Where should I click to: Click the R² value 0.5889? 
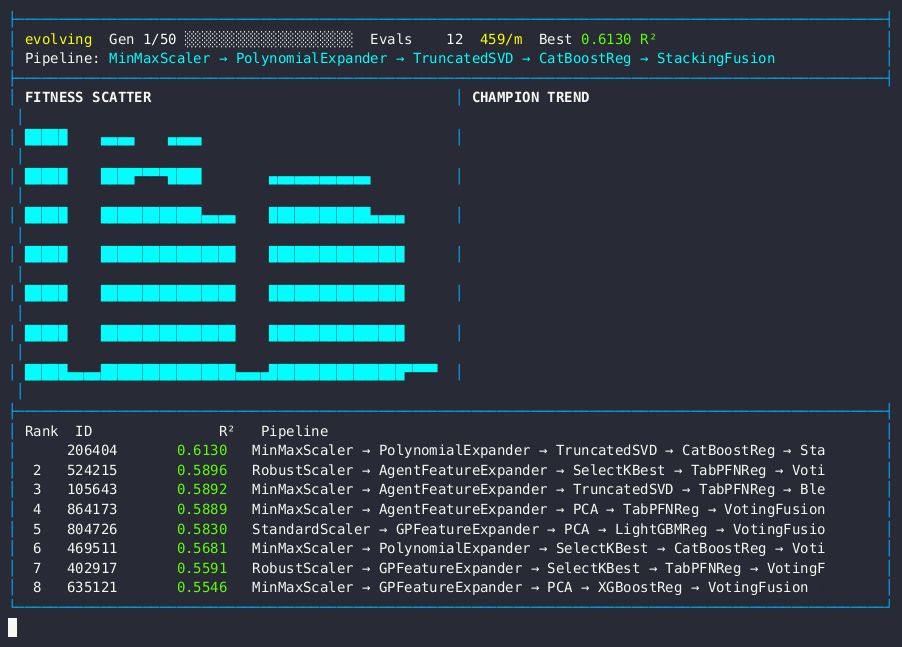coord(202,510)
